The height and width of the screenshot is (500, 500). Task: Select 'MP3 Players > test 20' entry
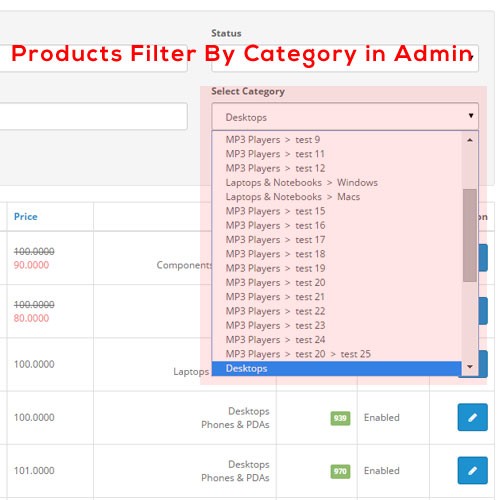[x=337, y=283]
